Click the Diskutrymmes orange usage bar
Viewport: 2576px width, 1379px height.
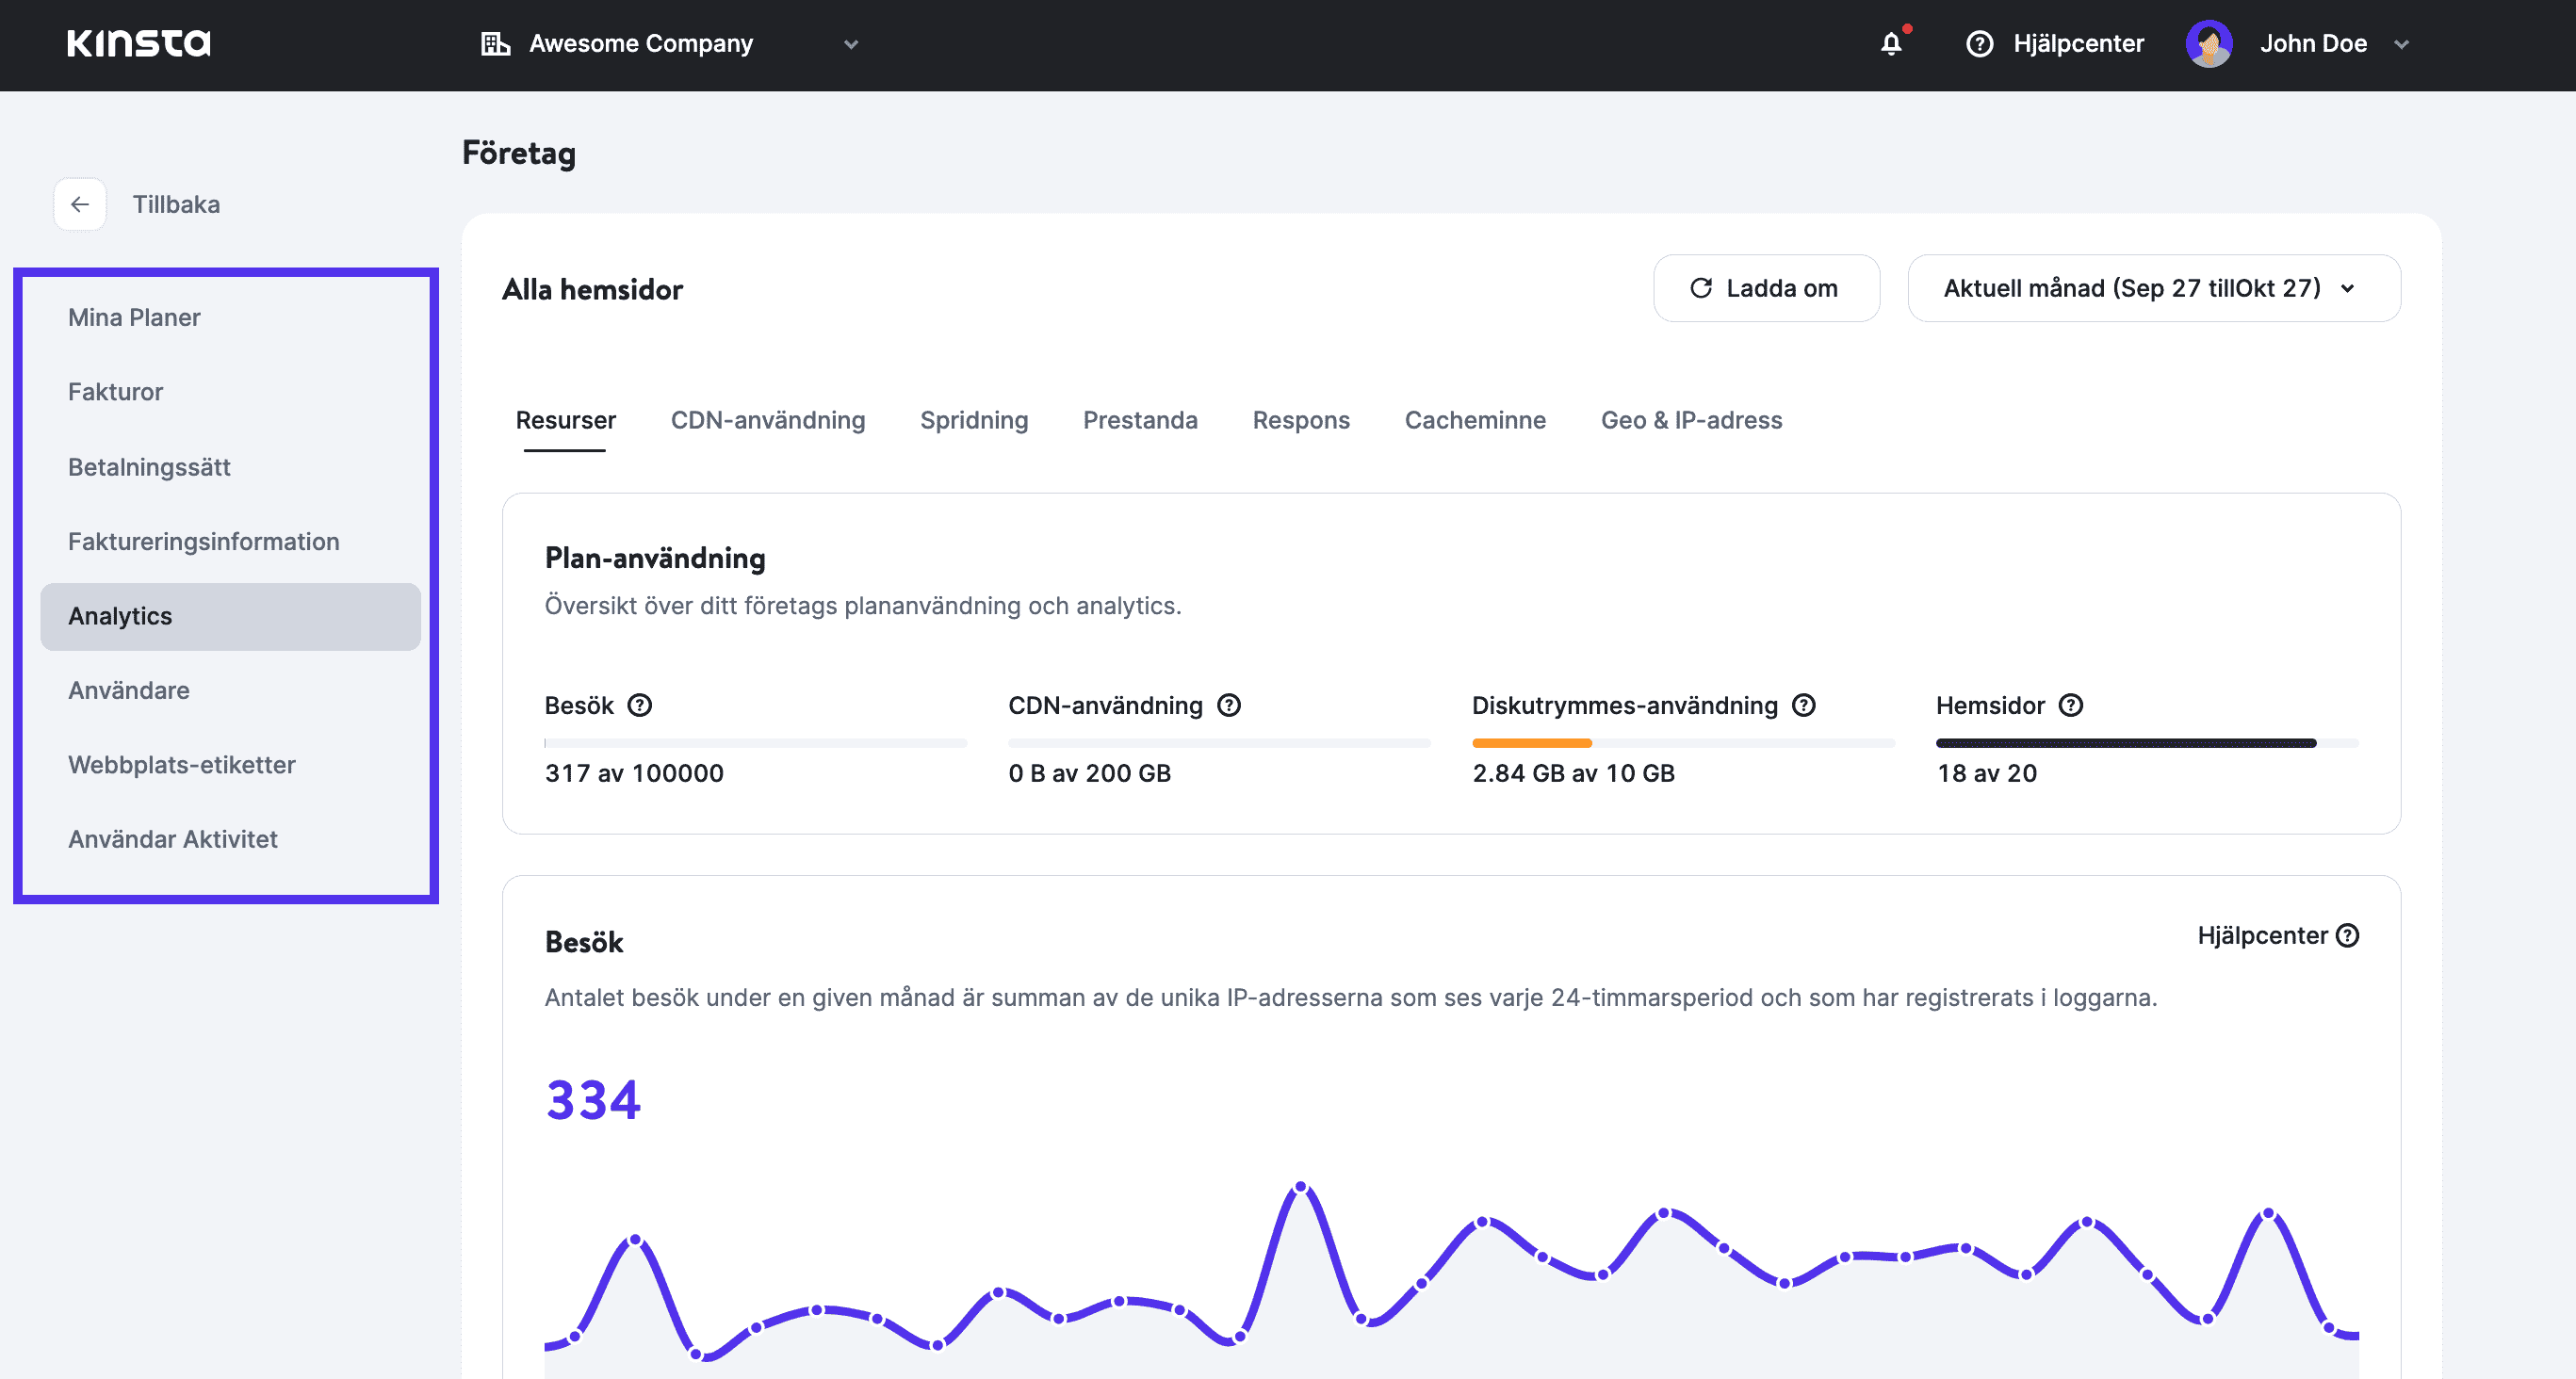tap(1530, 743)
